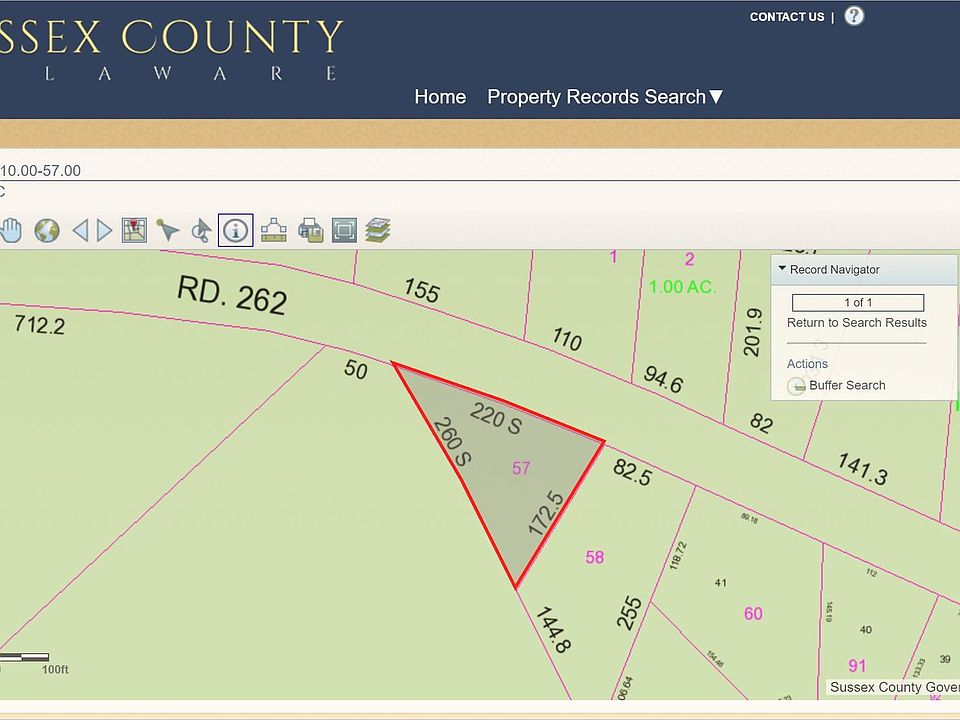Open the Contact Us link
The height and width of the screenshot is (720, 960).
pos(787,17)
